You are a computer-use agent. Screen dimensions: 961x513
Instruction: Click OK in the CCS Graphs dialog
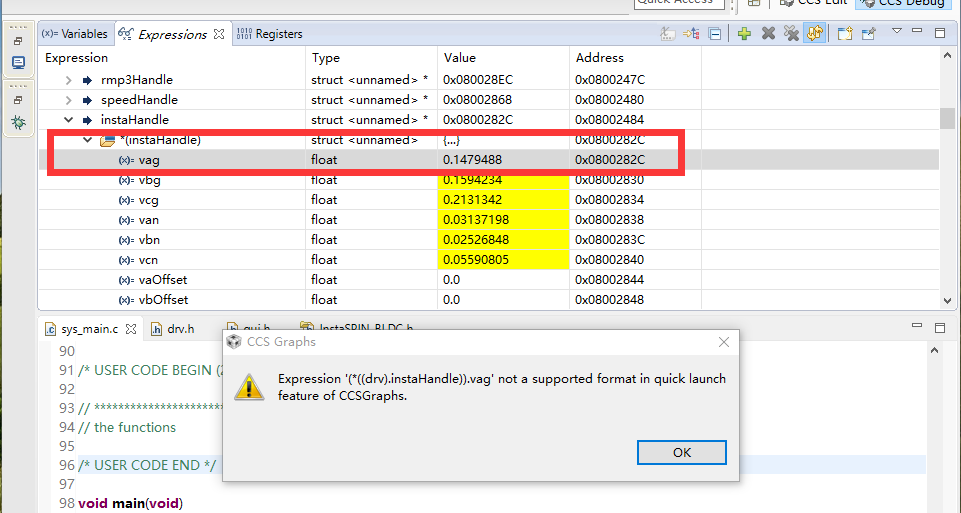tap(682, 452)
